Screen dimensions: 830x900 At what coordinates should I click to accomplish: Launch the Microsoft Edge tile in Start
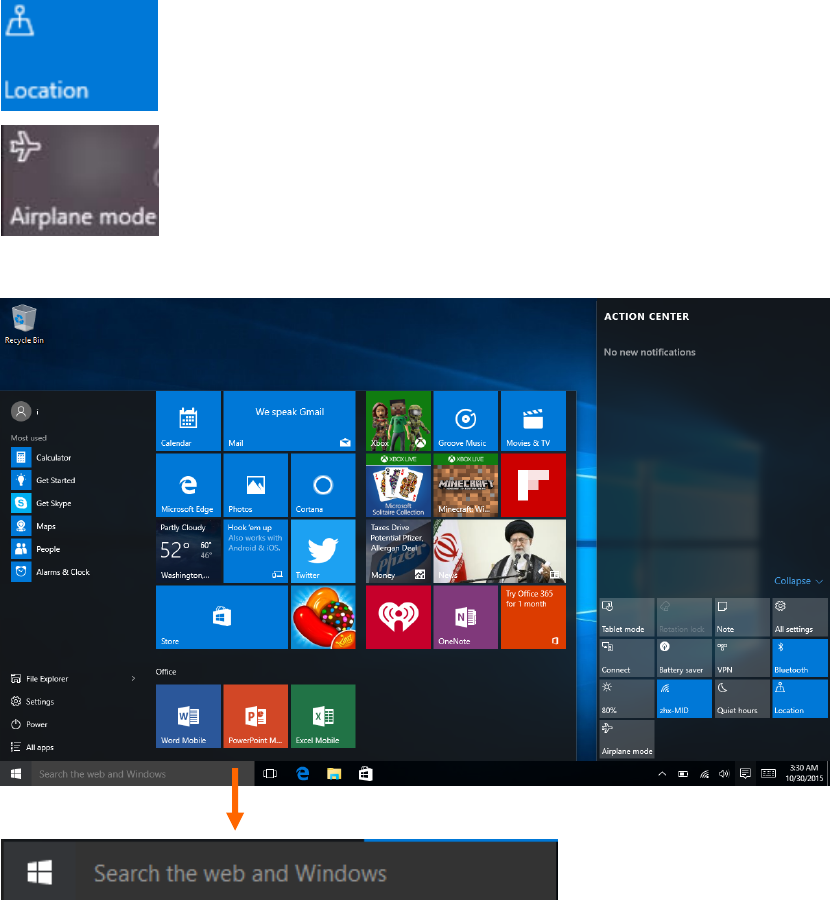[188, 486]
